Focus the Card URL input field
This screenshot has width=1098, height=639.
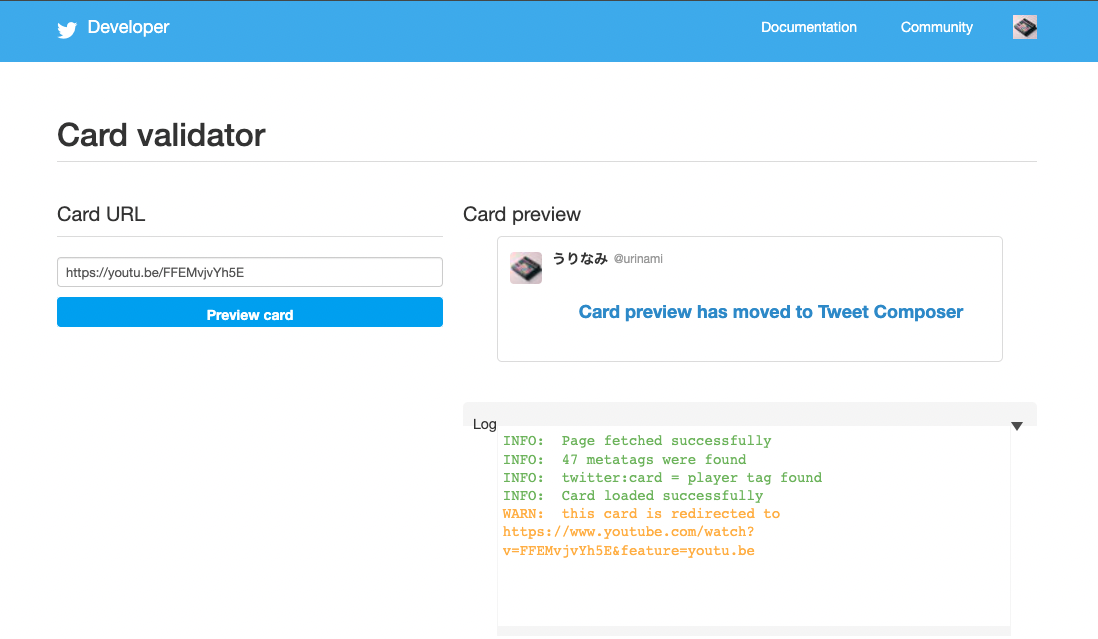(x=250, y=272)
